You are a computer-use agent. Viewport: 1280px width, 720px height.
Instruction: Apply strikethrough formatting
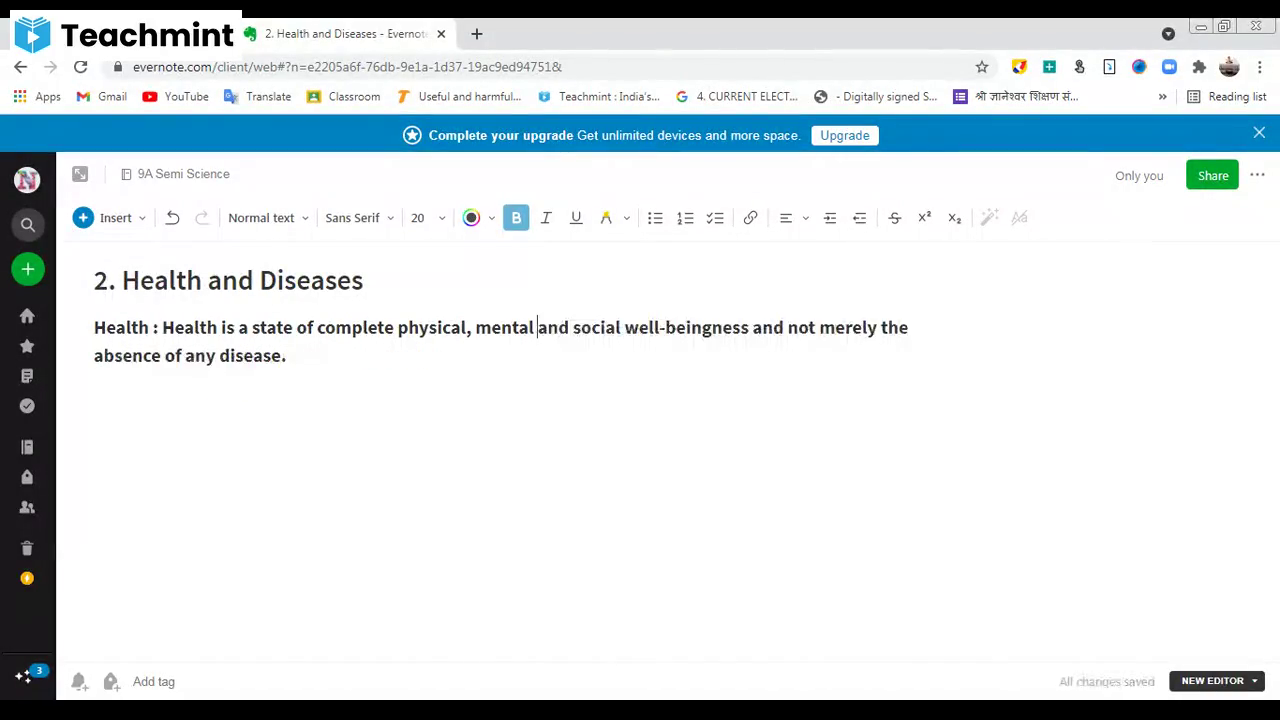click(x=894, y=217)
